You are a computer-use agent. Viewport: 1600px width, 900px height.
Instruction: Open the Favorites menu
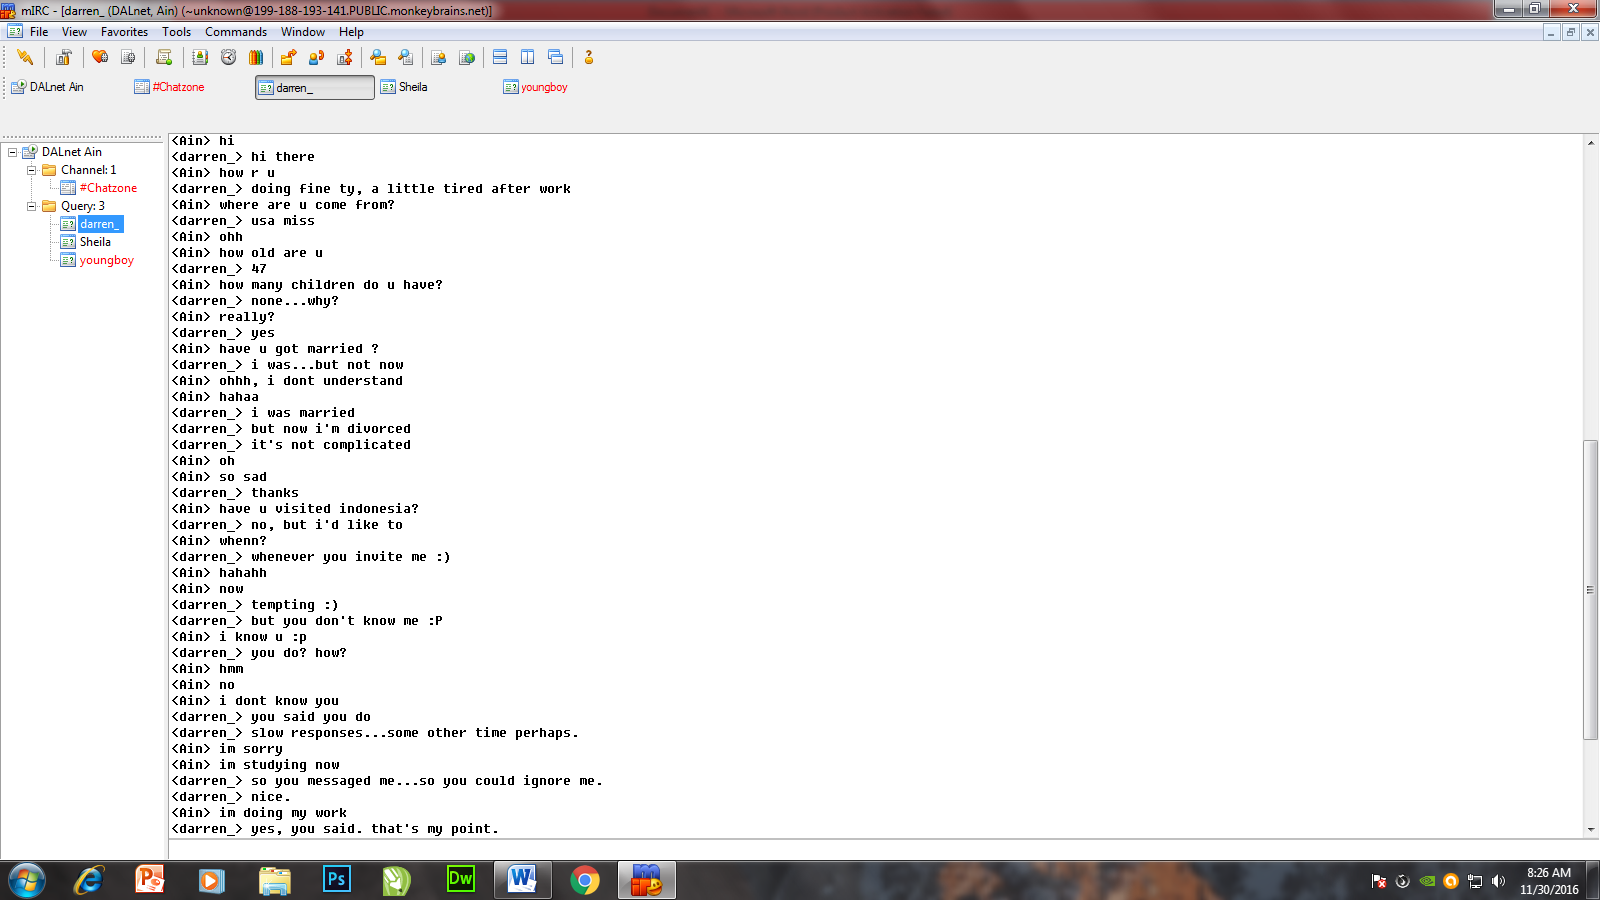pos(124,32)
